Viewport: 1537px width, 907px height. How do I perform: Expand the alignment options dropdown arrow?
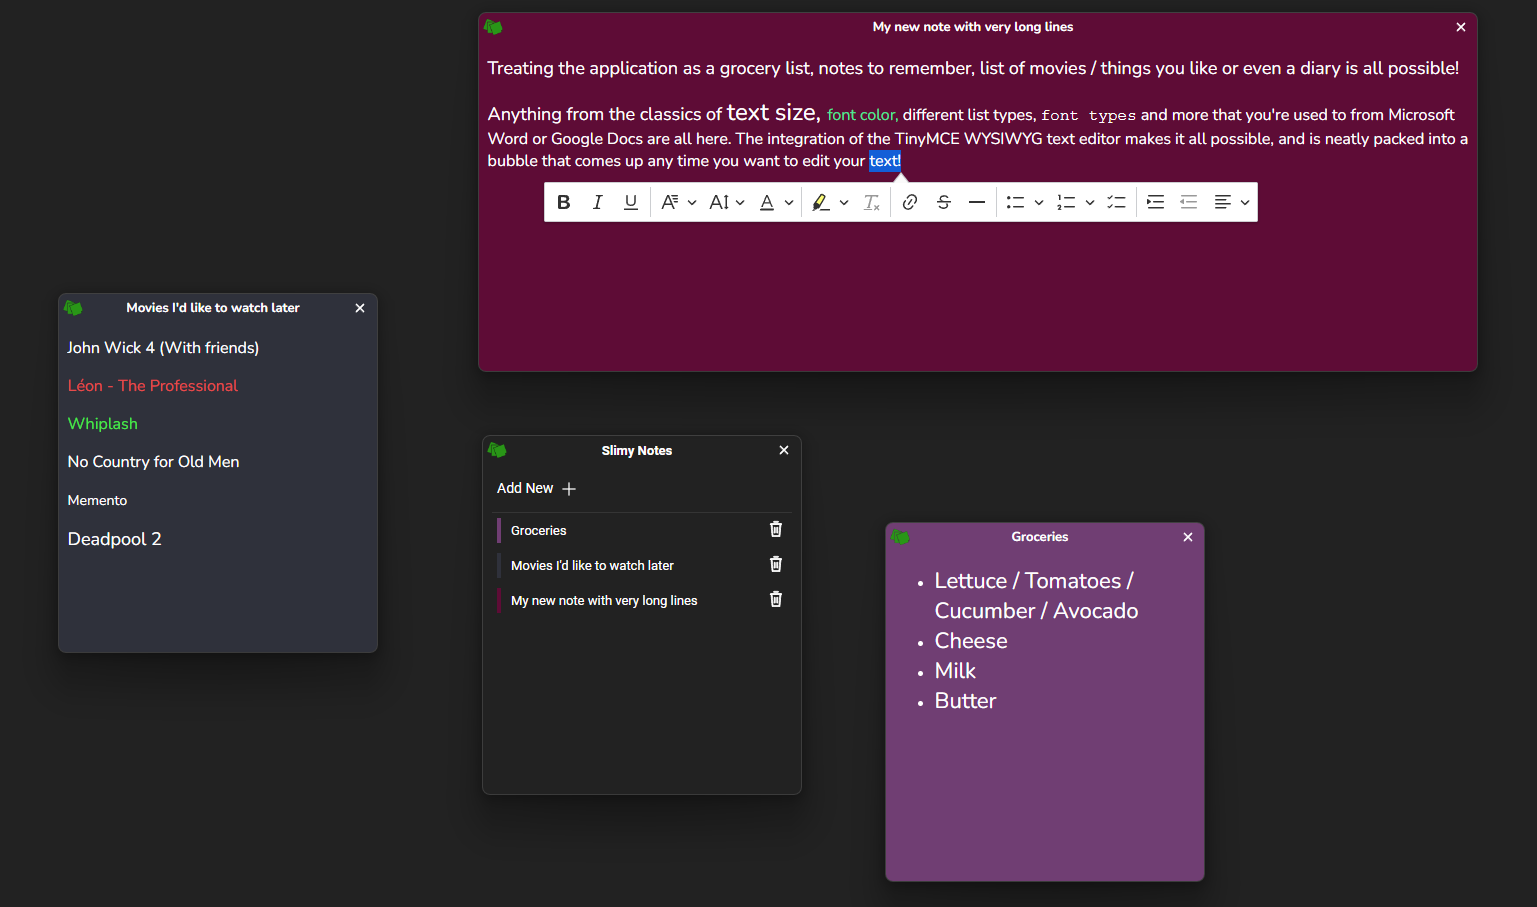(x=1245, y=203)
